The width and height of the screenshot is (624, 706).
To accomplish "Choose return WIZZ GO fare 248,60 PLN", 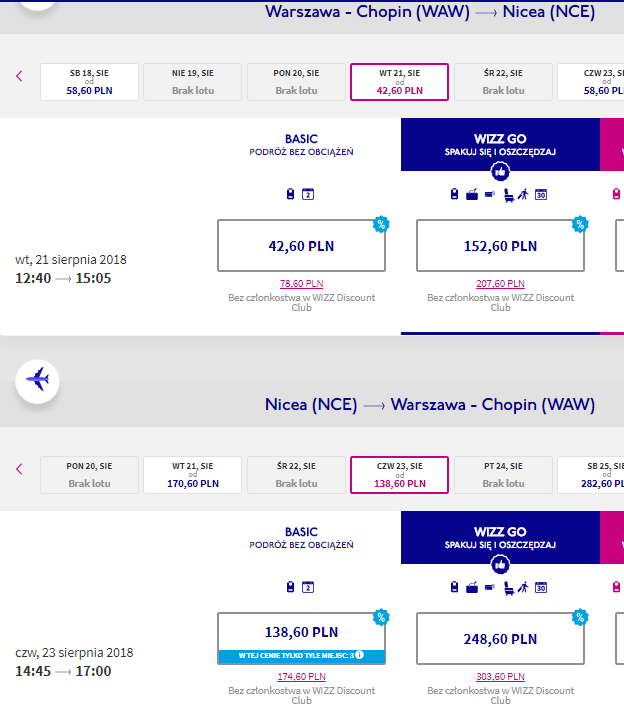I will click(500, 638).
